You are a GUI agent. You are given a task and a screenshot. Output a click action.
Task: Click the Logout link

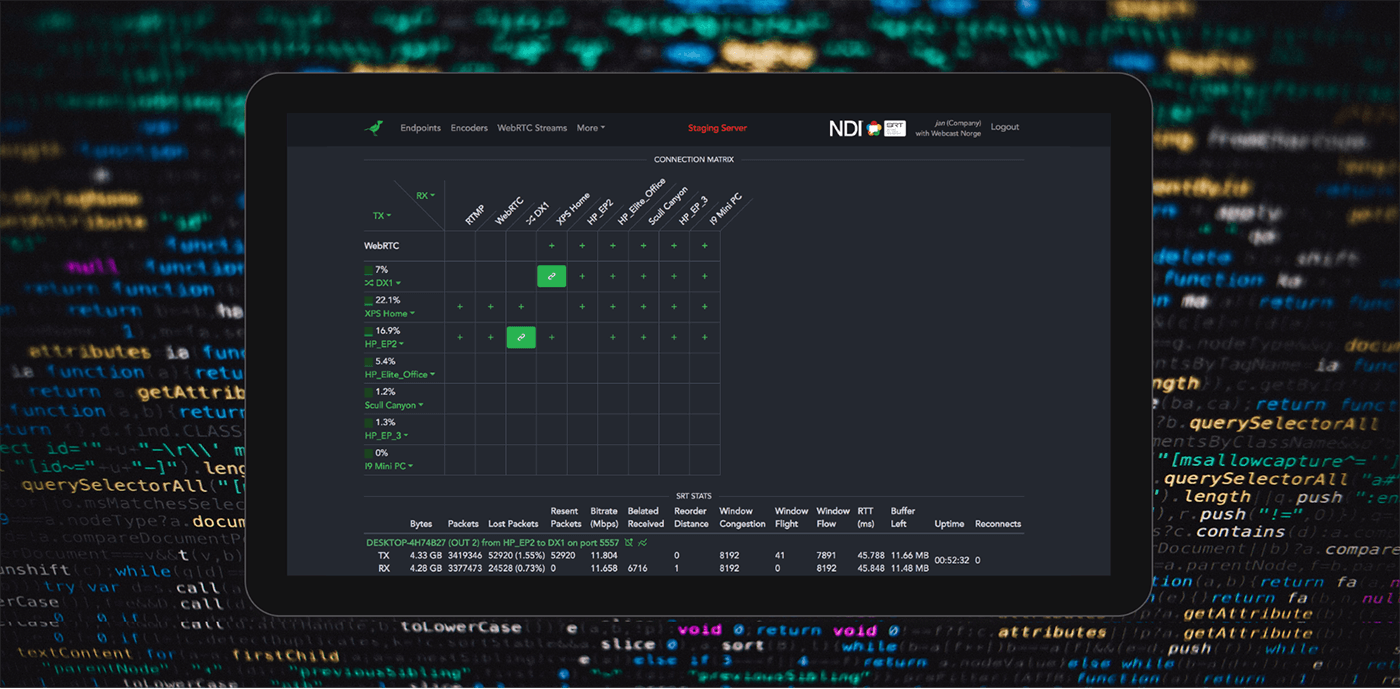point(1005,127)
